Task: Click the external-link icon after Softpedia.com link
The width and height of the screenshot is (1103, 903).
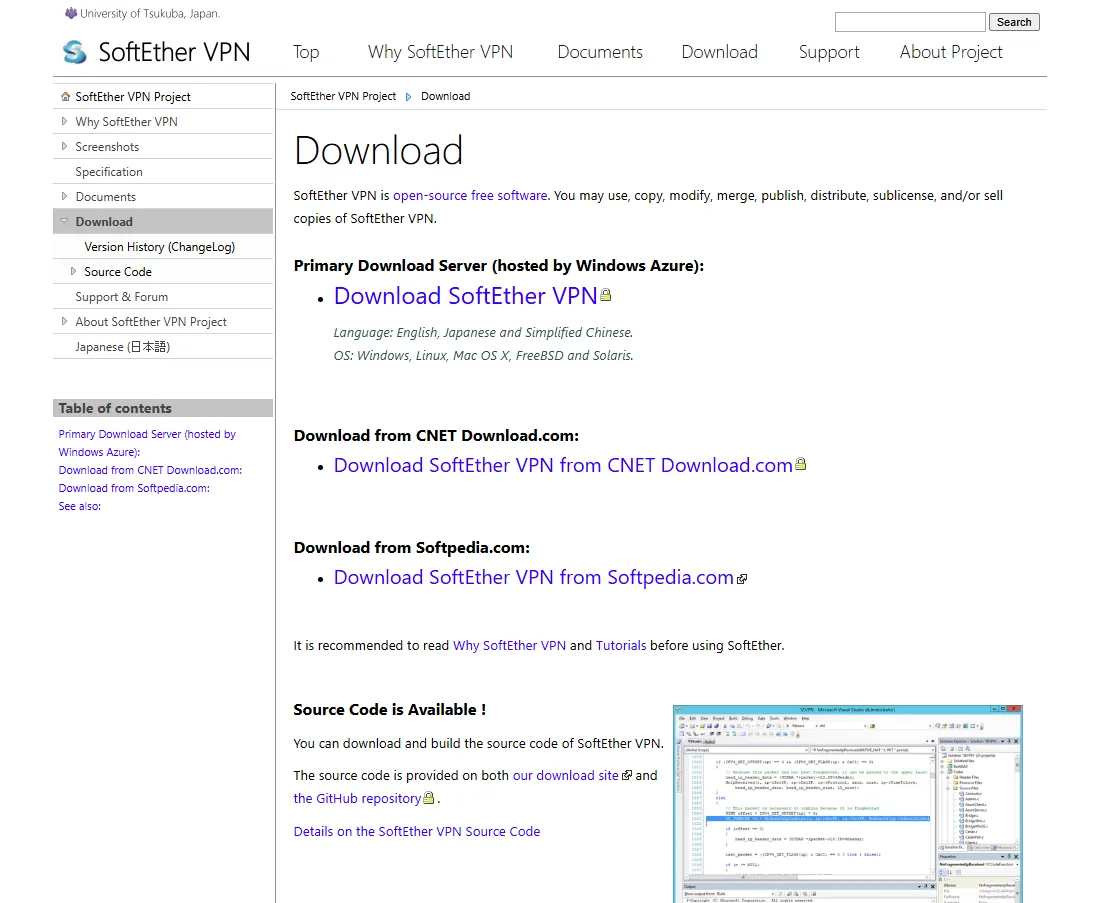Action: pos(741,579)
